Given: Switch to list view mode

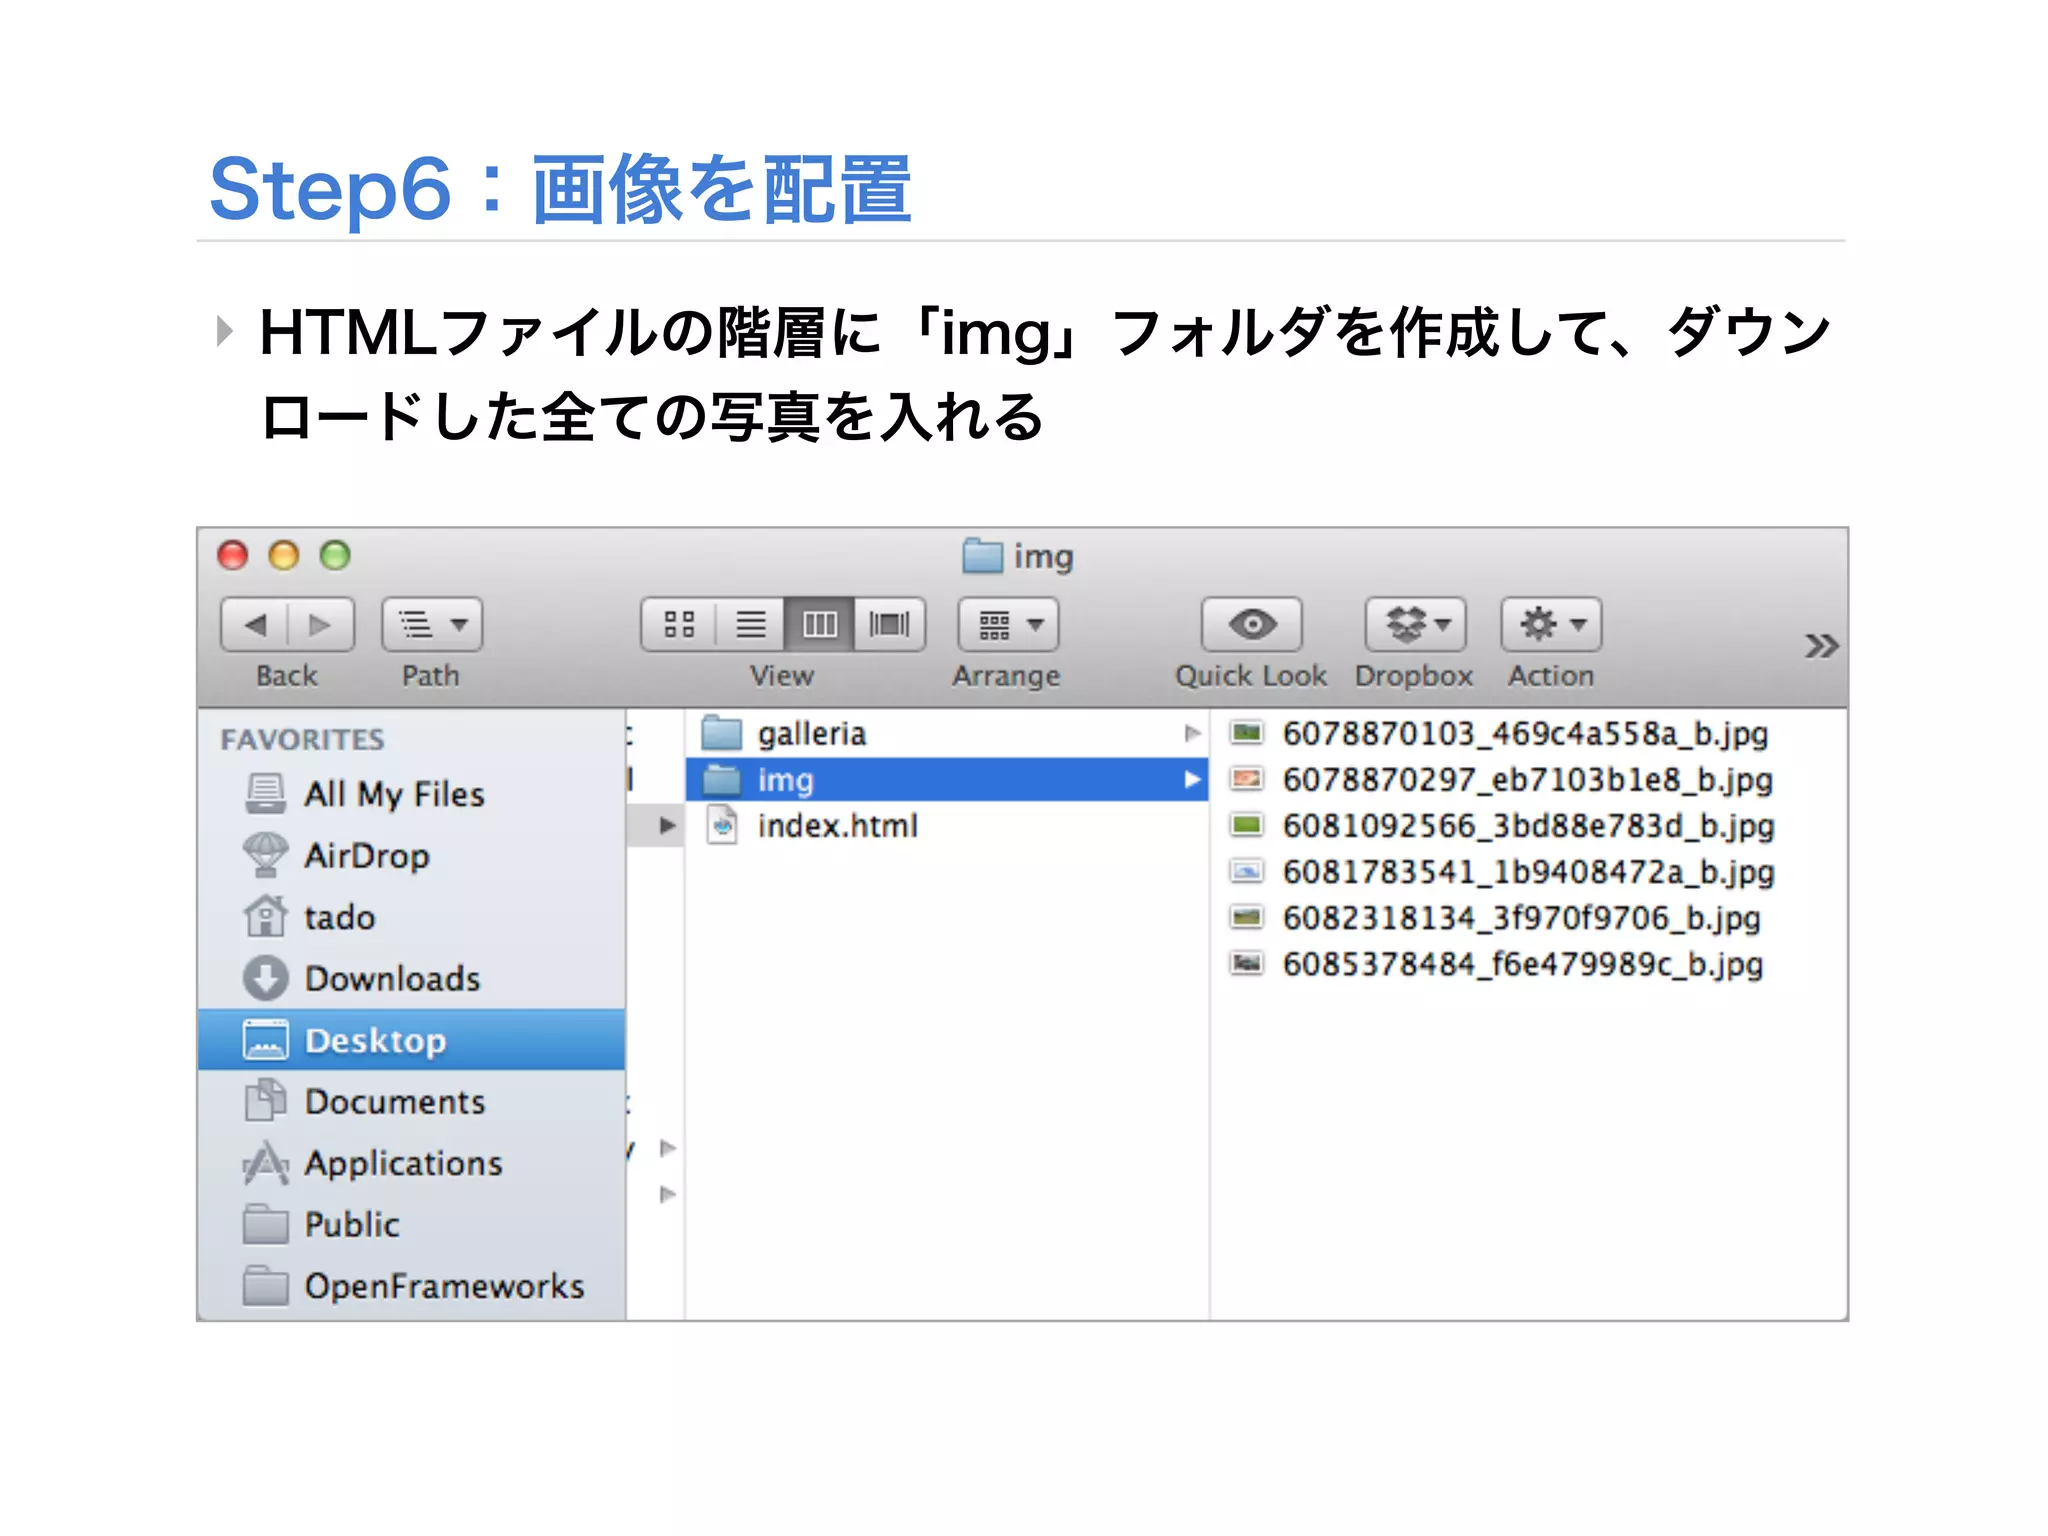Looking at the screenshot, I should pyautogui.click(x=750, y=625).
